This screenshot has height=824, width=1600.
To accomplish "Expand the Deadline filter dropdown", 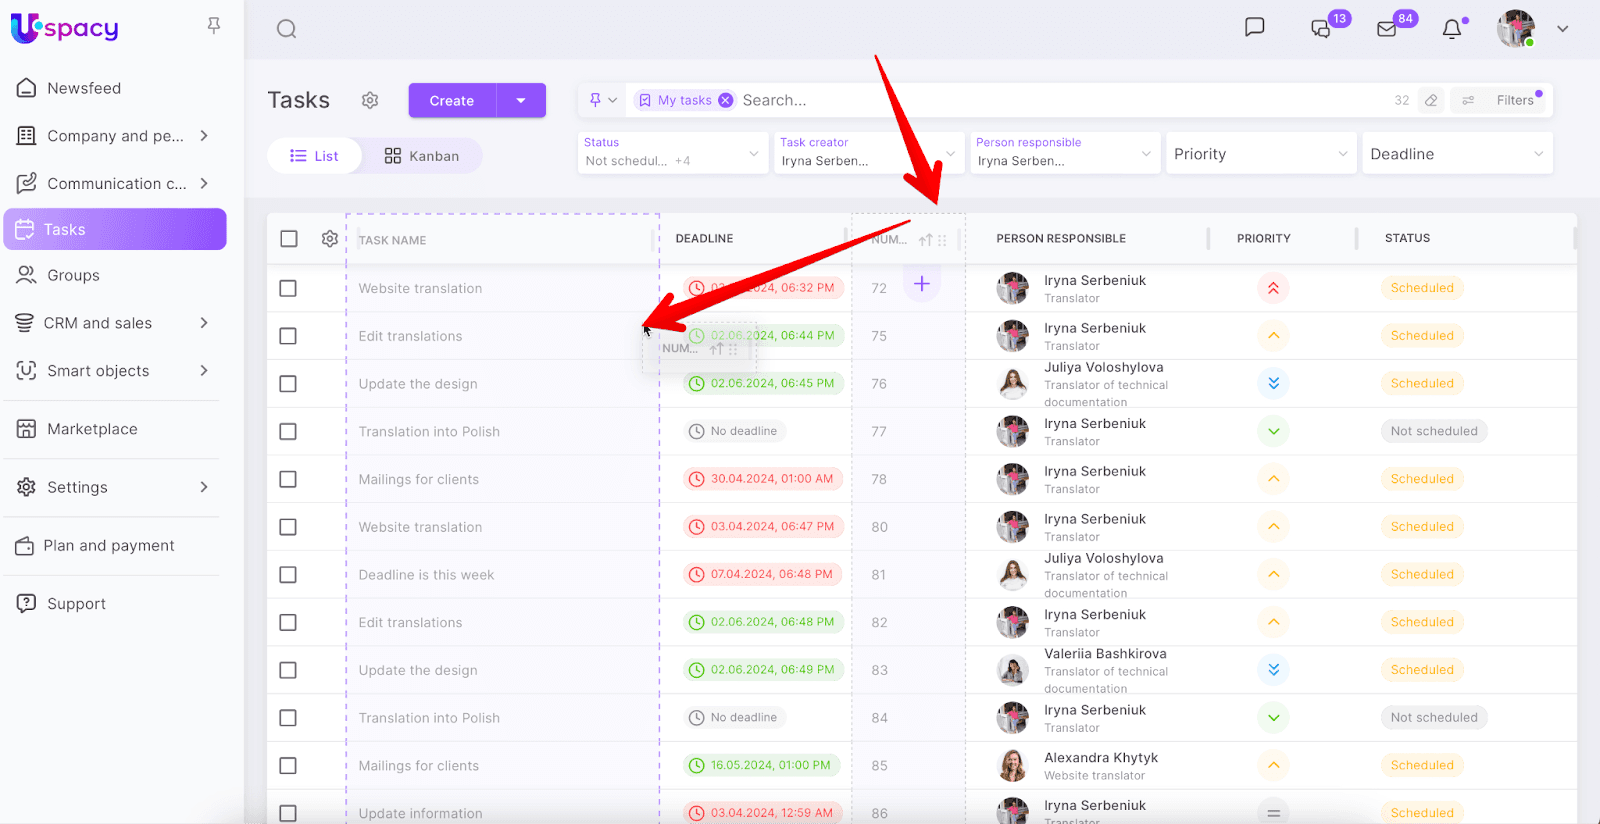I will click(x=1456, y=154).
